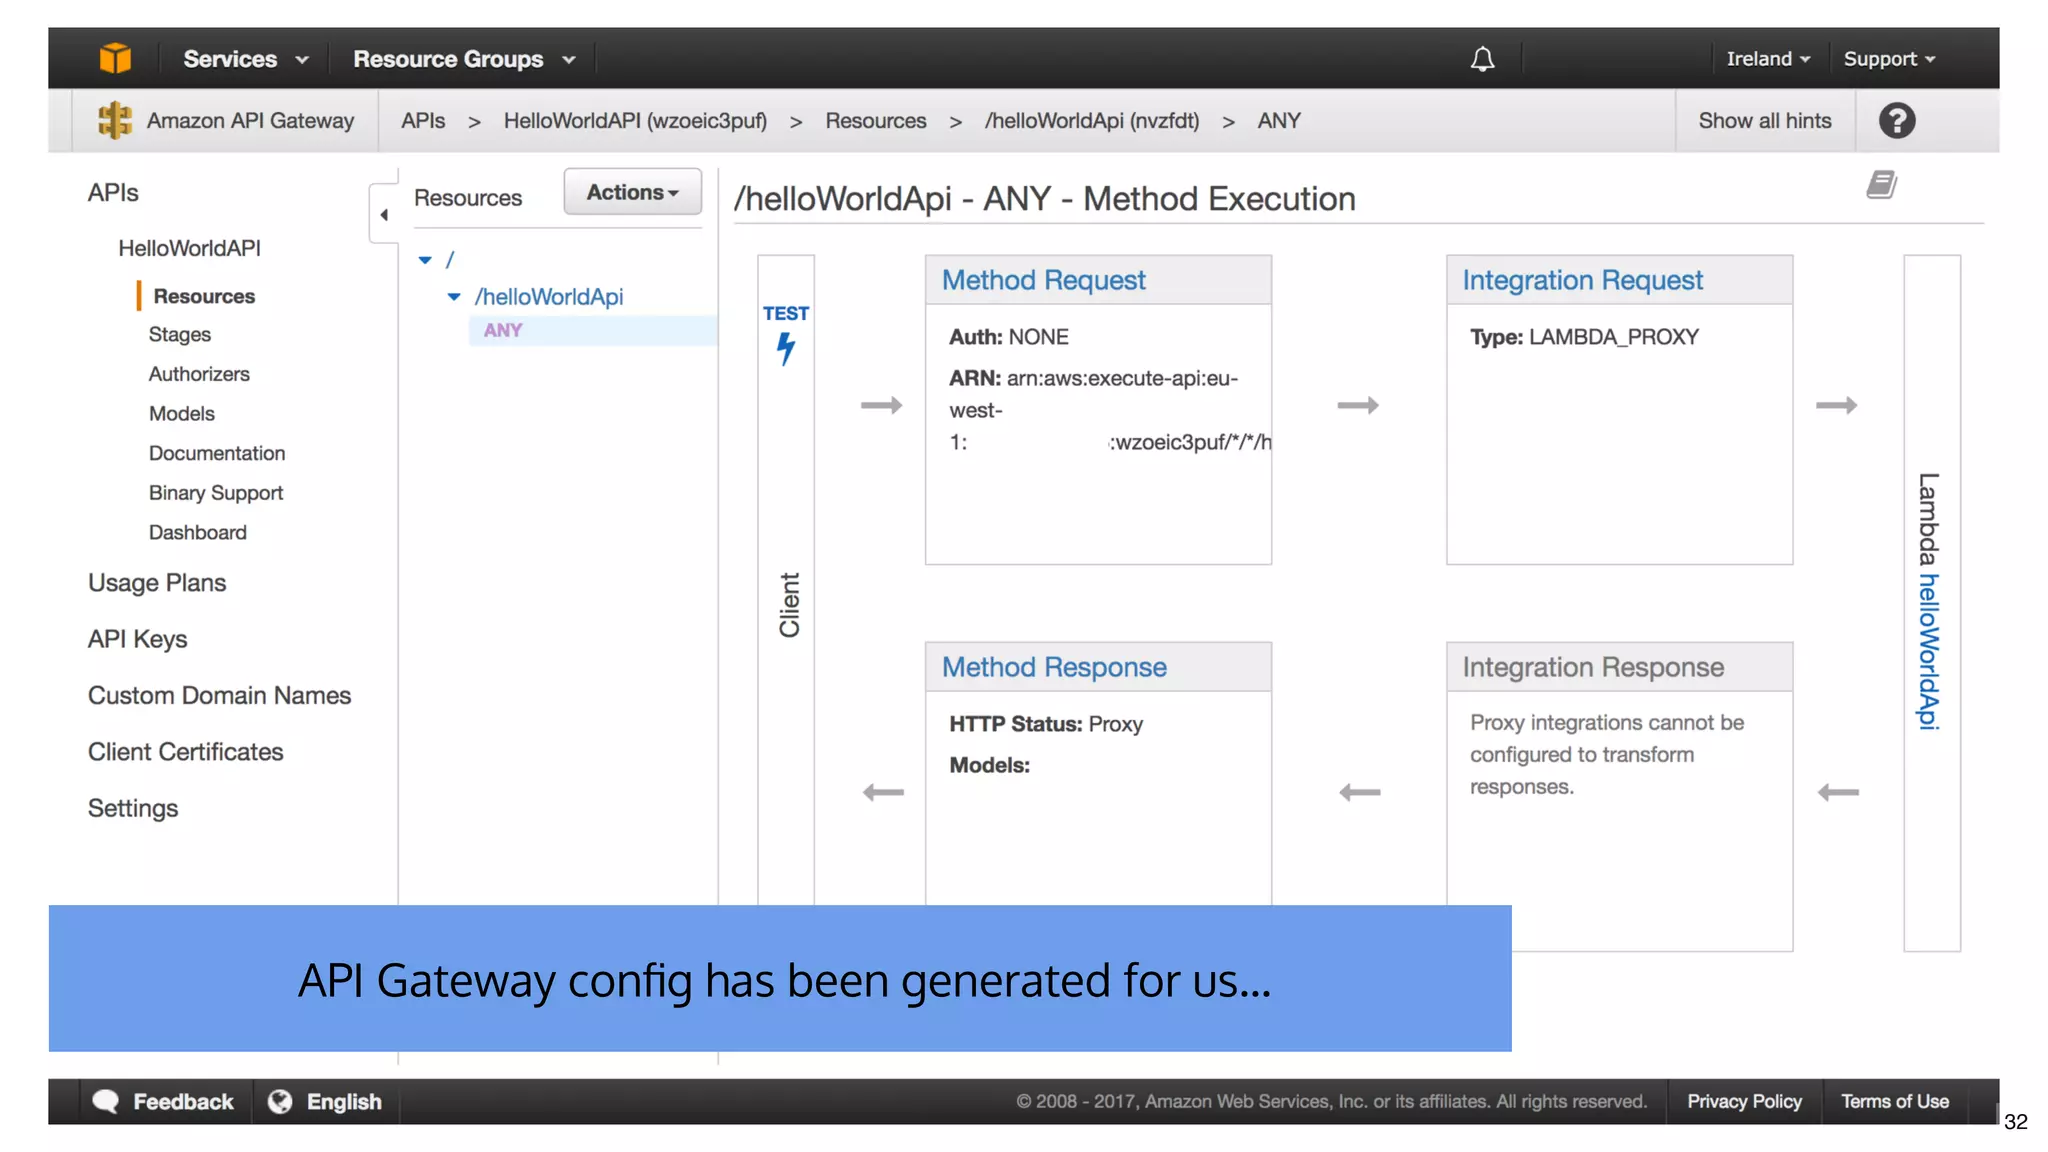Click the Auth: NONE text
2048x1152 pixels.
pos(1008,337)
